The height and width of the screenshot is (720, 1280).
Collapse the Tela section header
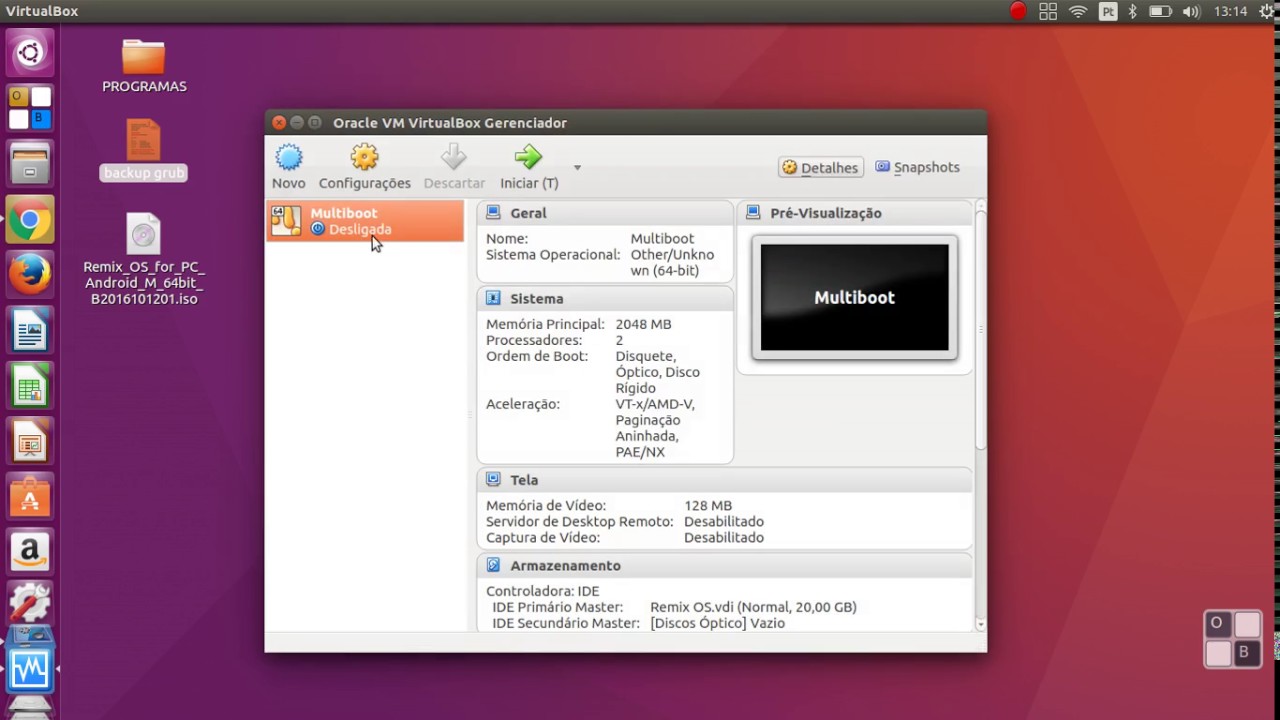[x=724, y=480]
